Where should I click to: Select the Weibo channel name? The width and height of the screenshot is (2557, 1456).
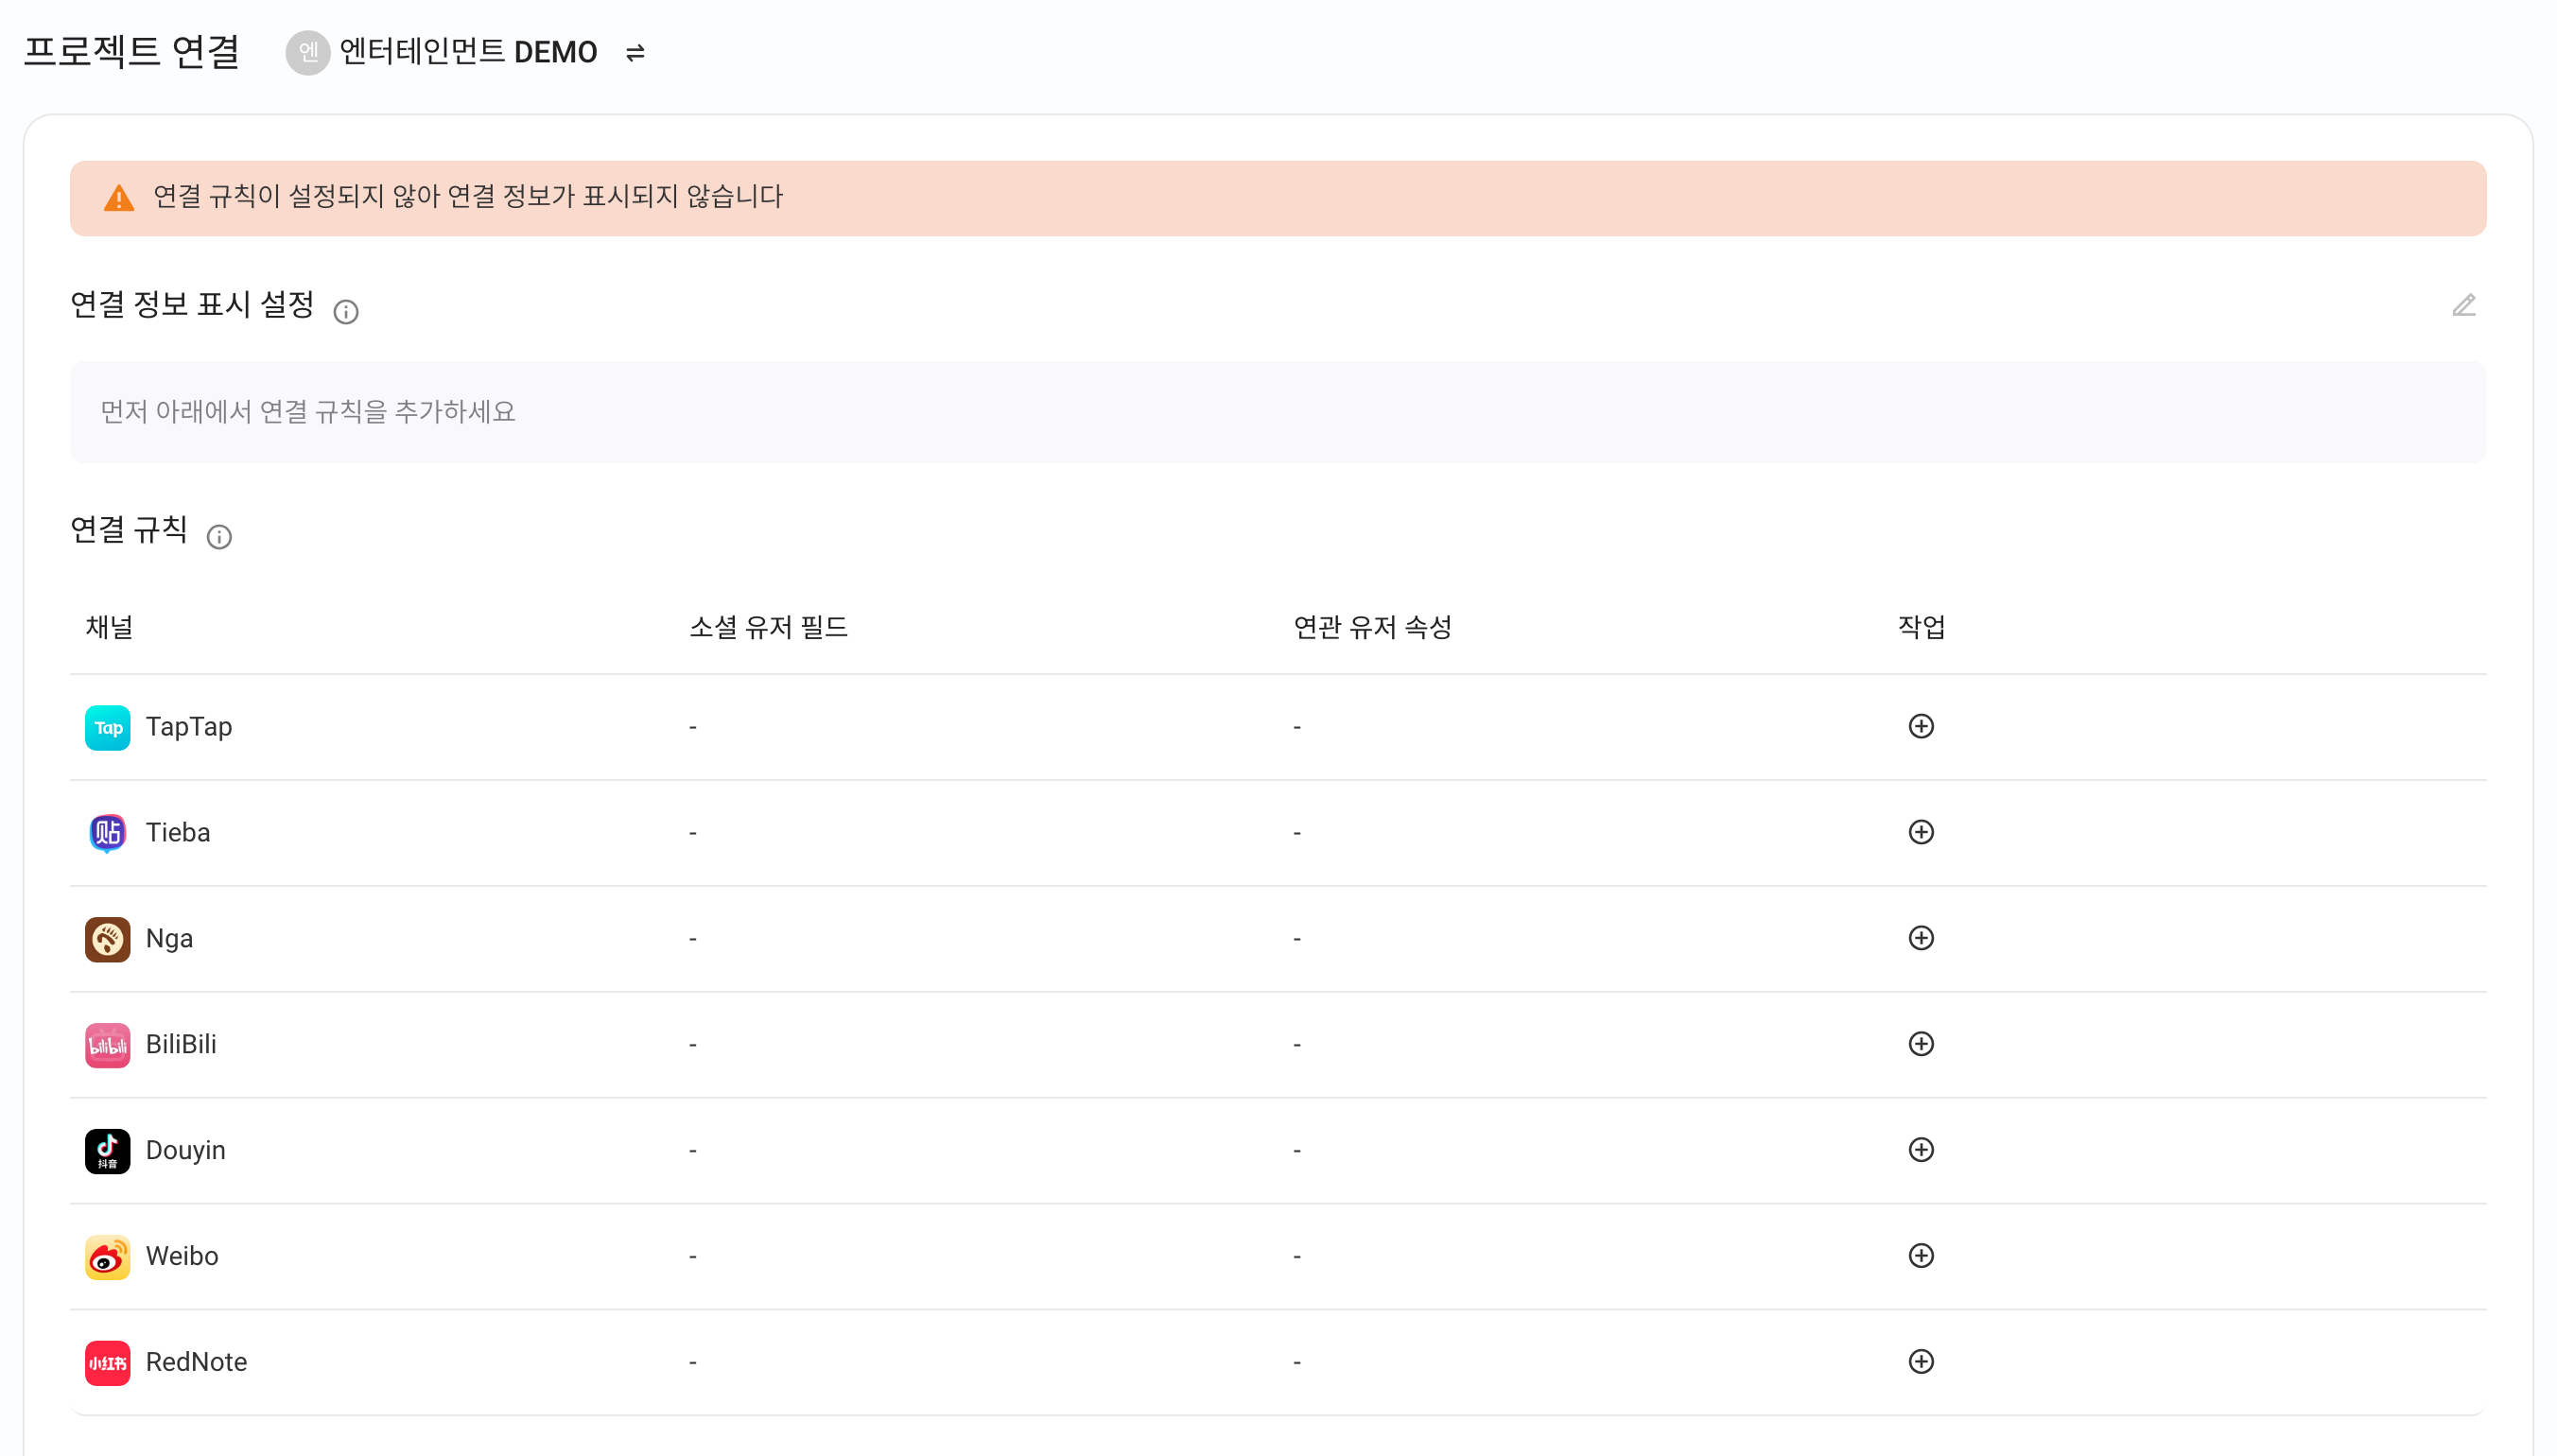[x=182, y=1257]
